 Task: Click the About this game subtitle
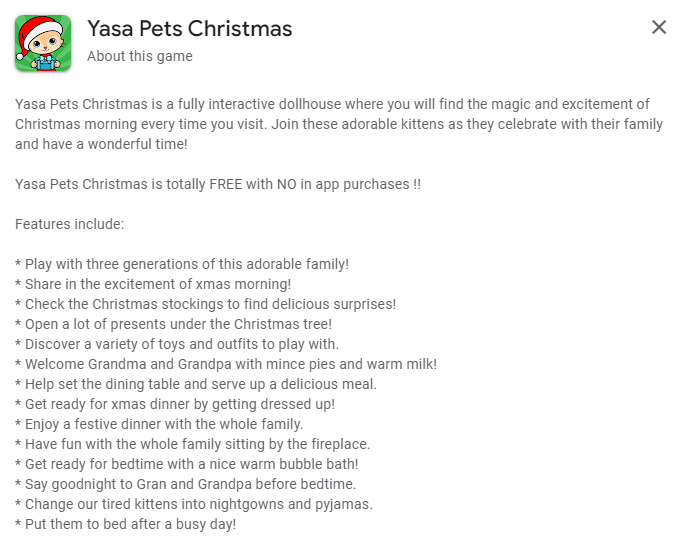(x=140, y=56)
